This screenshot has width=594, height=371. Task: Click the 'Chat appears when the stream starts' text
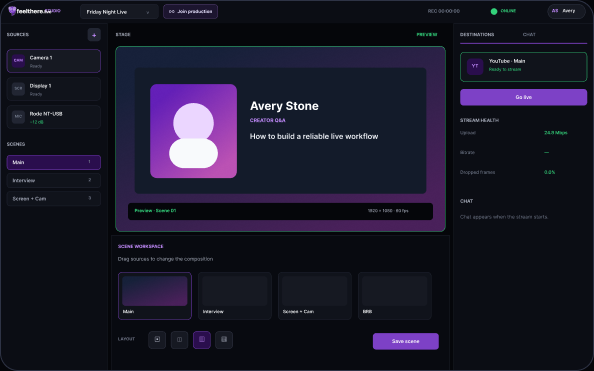504,217
